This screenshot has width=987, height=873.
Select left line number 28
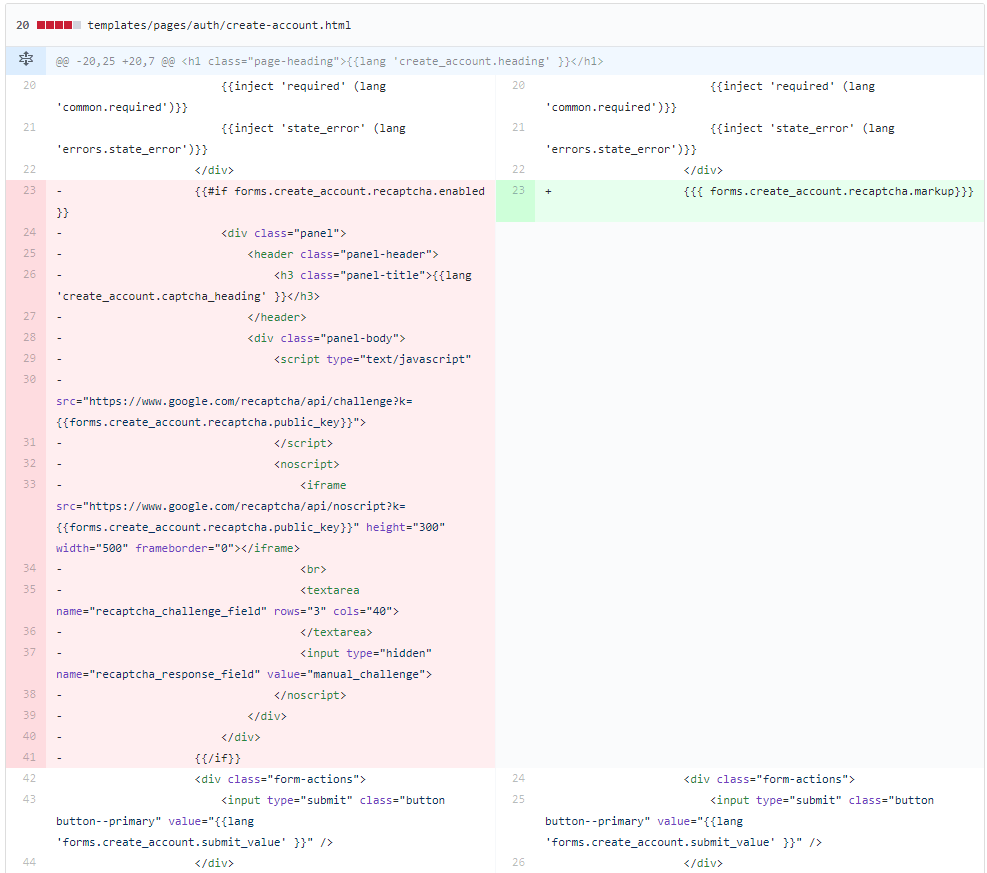30,337
